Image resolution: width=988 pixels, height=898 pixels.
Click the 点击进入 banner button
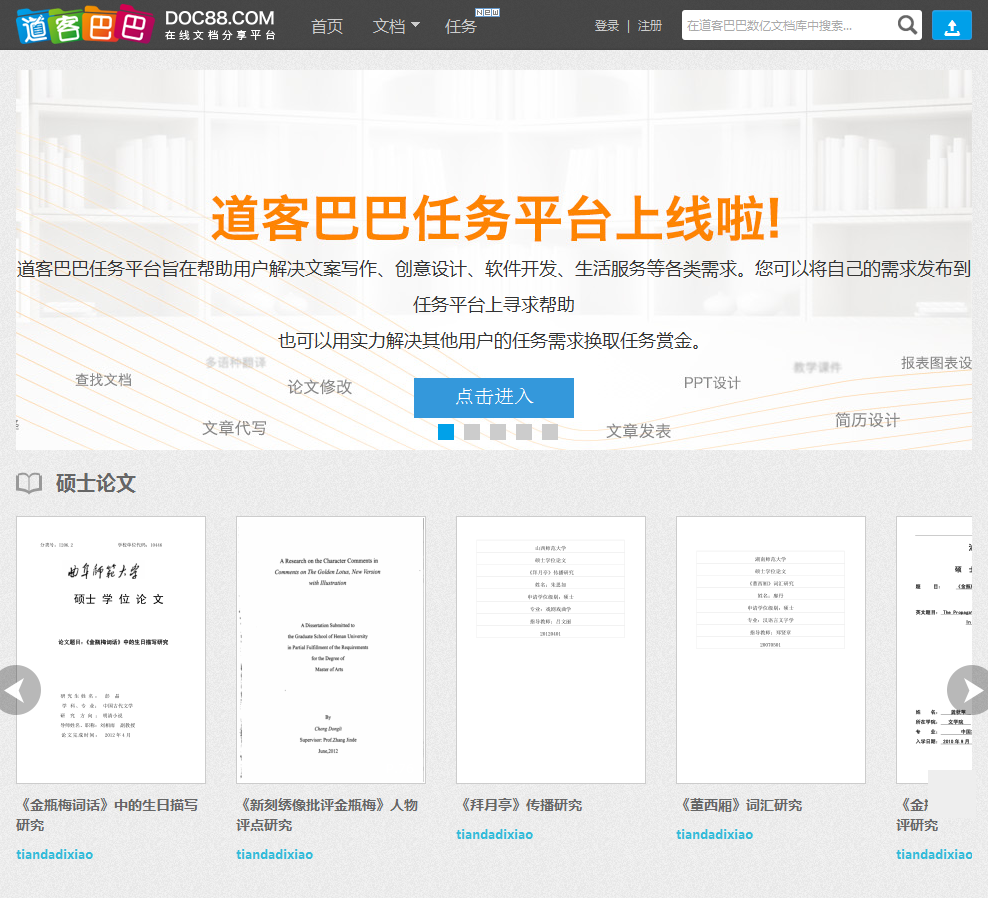point(493,397)
